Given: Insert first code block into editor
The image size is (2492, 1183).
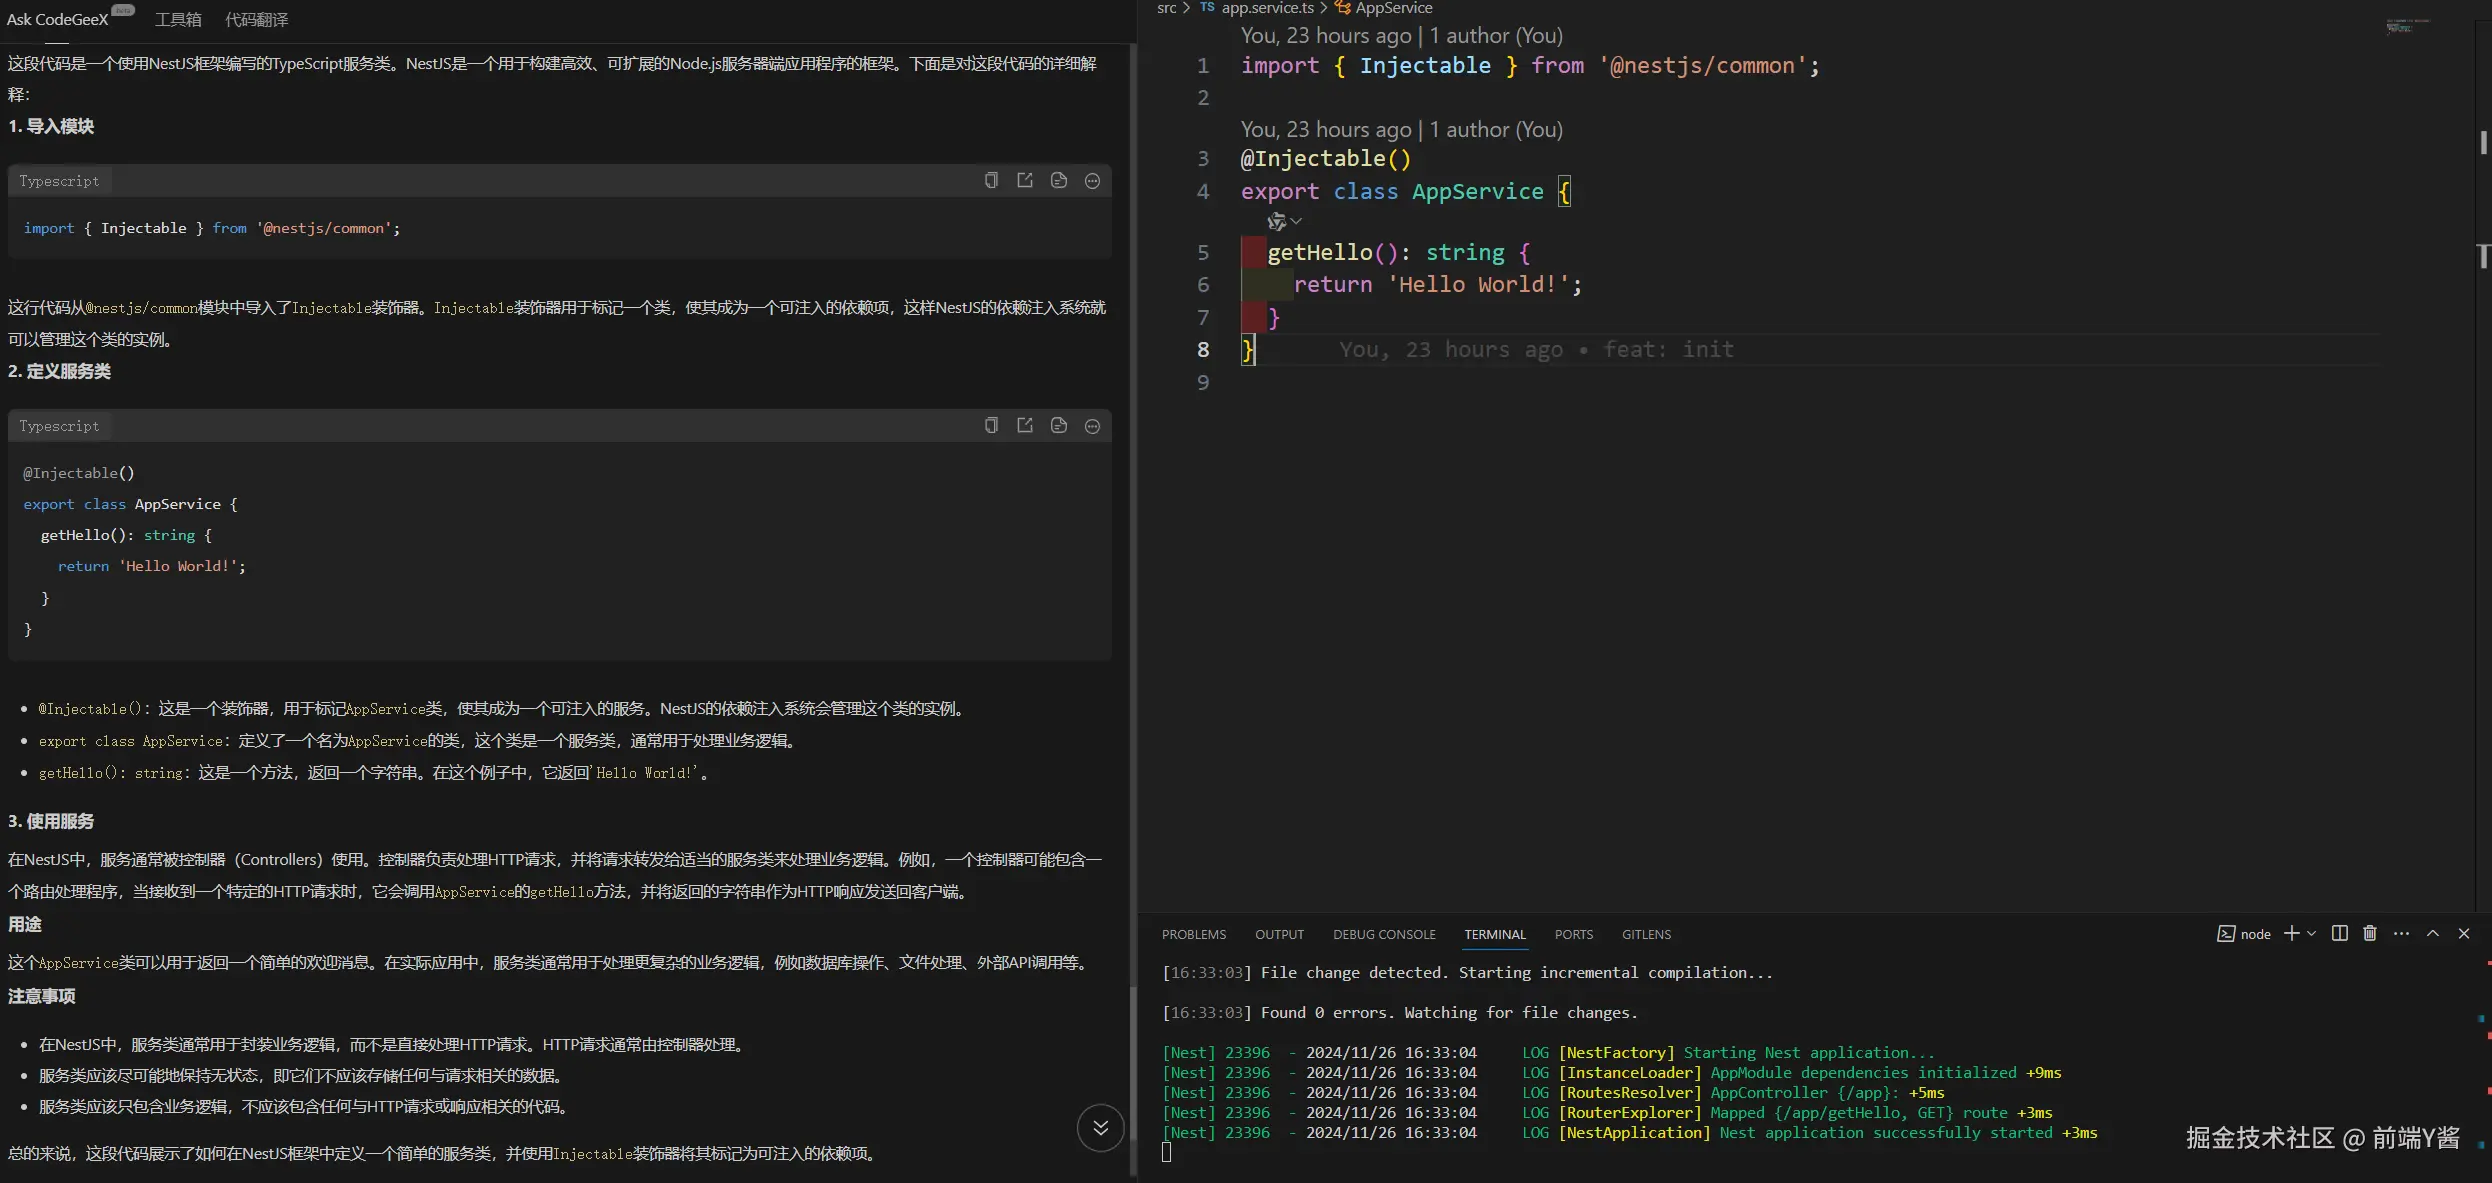Looking at the screenshot, I should pyautogui.click(x=1025, y=181).
